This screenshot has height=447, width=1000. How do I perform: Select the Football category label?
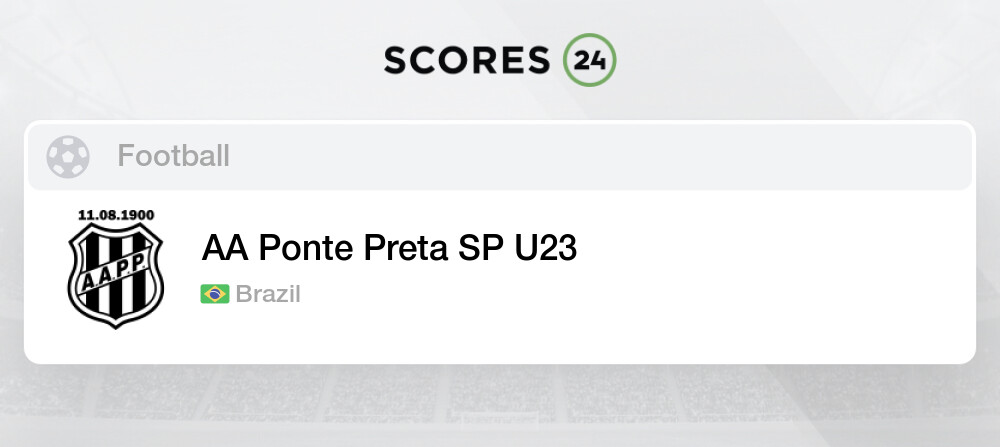coord(173,156)
